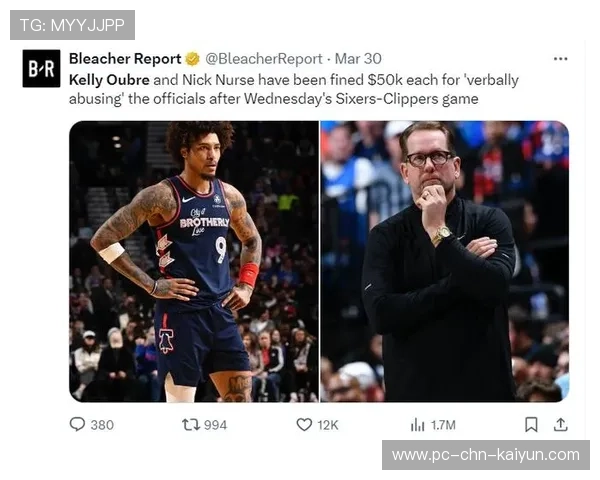Click the bold Kelly Oubre name

tap(109, 80)
